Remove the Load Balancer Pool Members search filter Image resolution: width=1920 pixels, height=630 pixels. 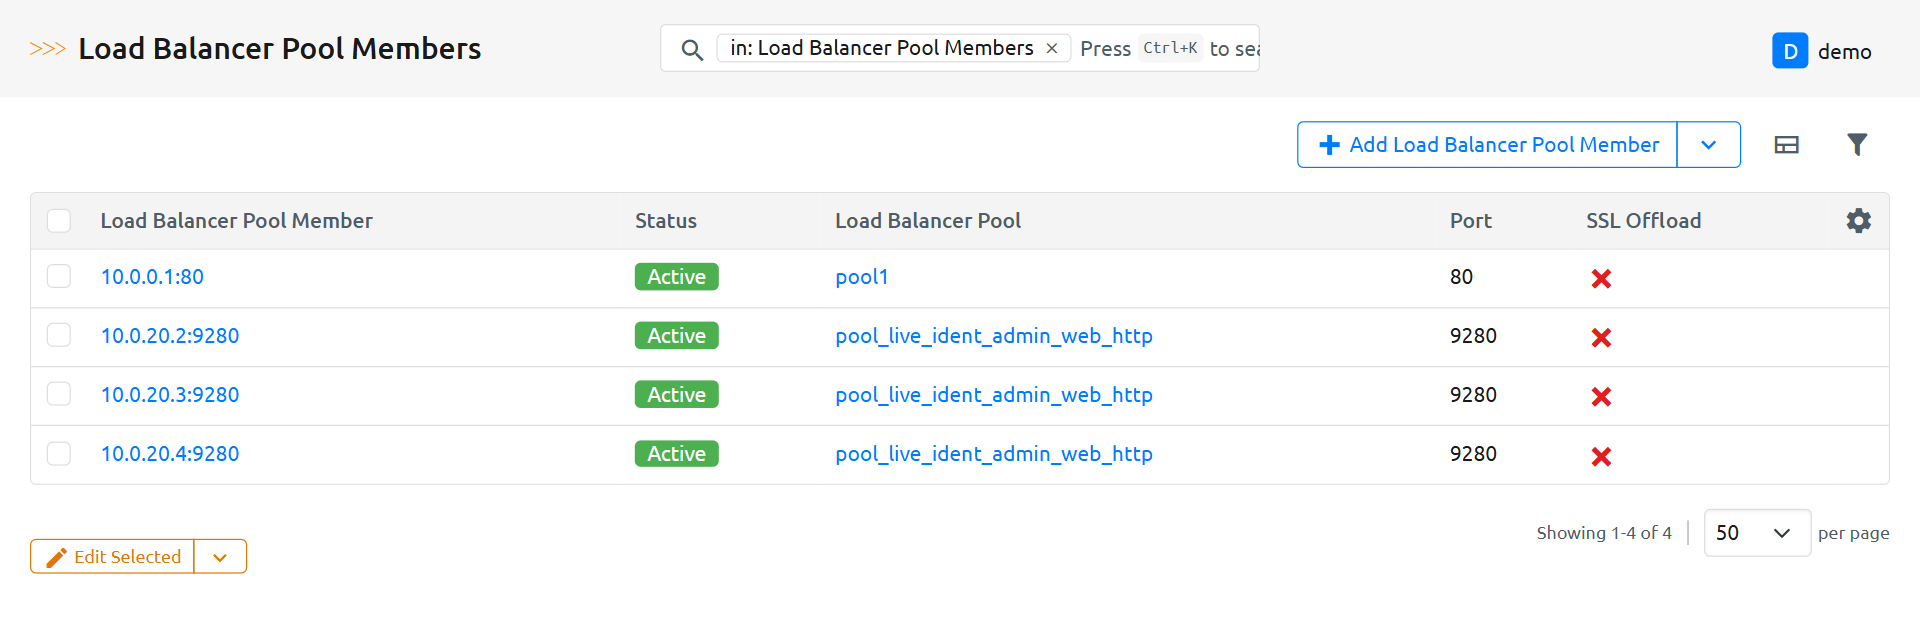click(x=1052, y=48)
